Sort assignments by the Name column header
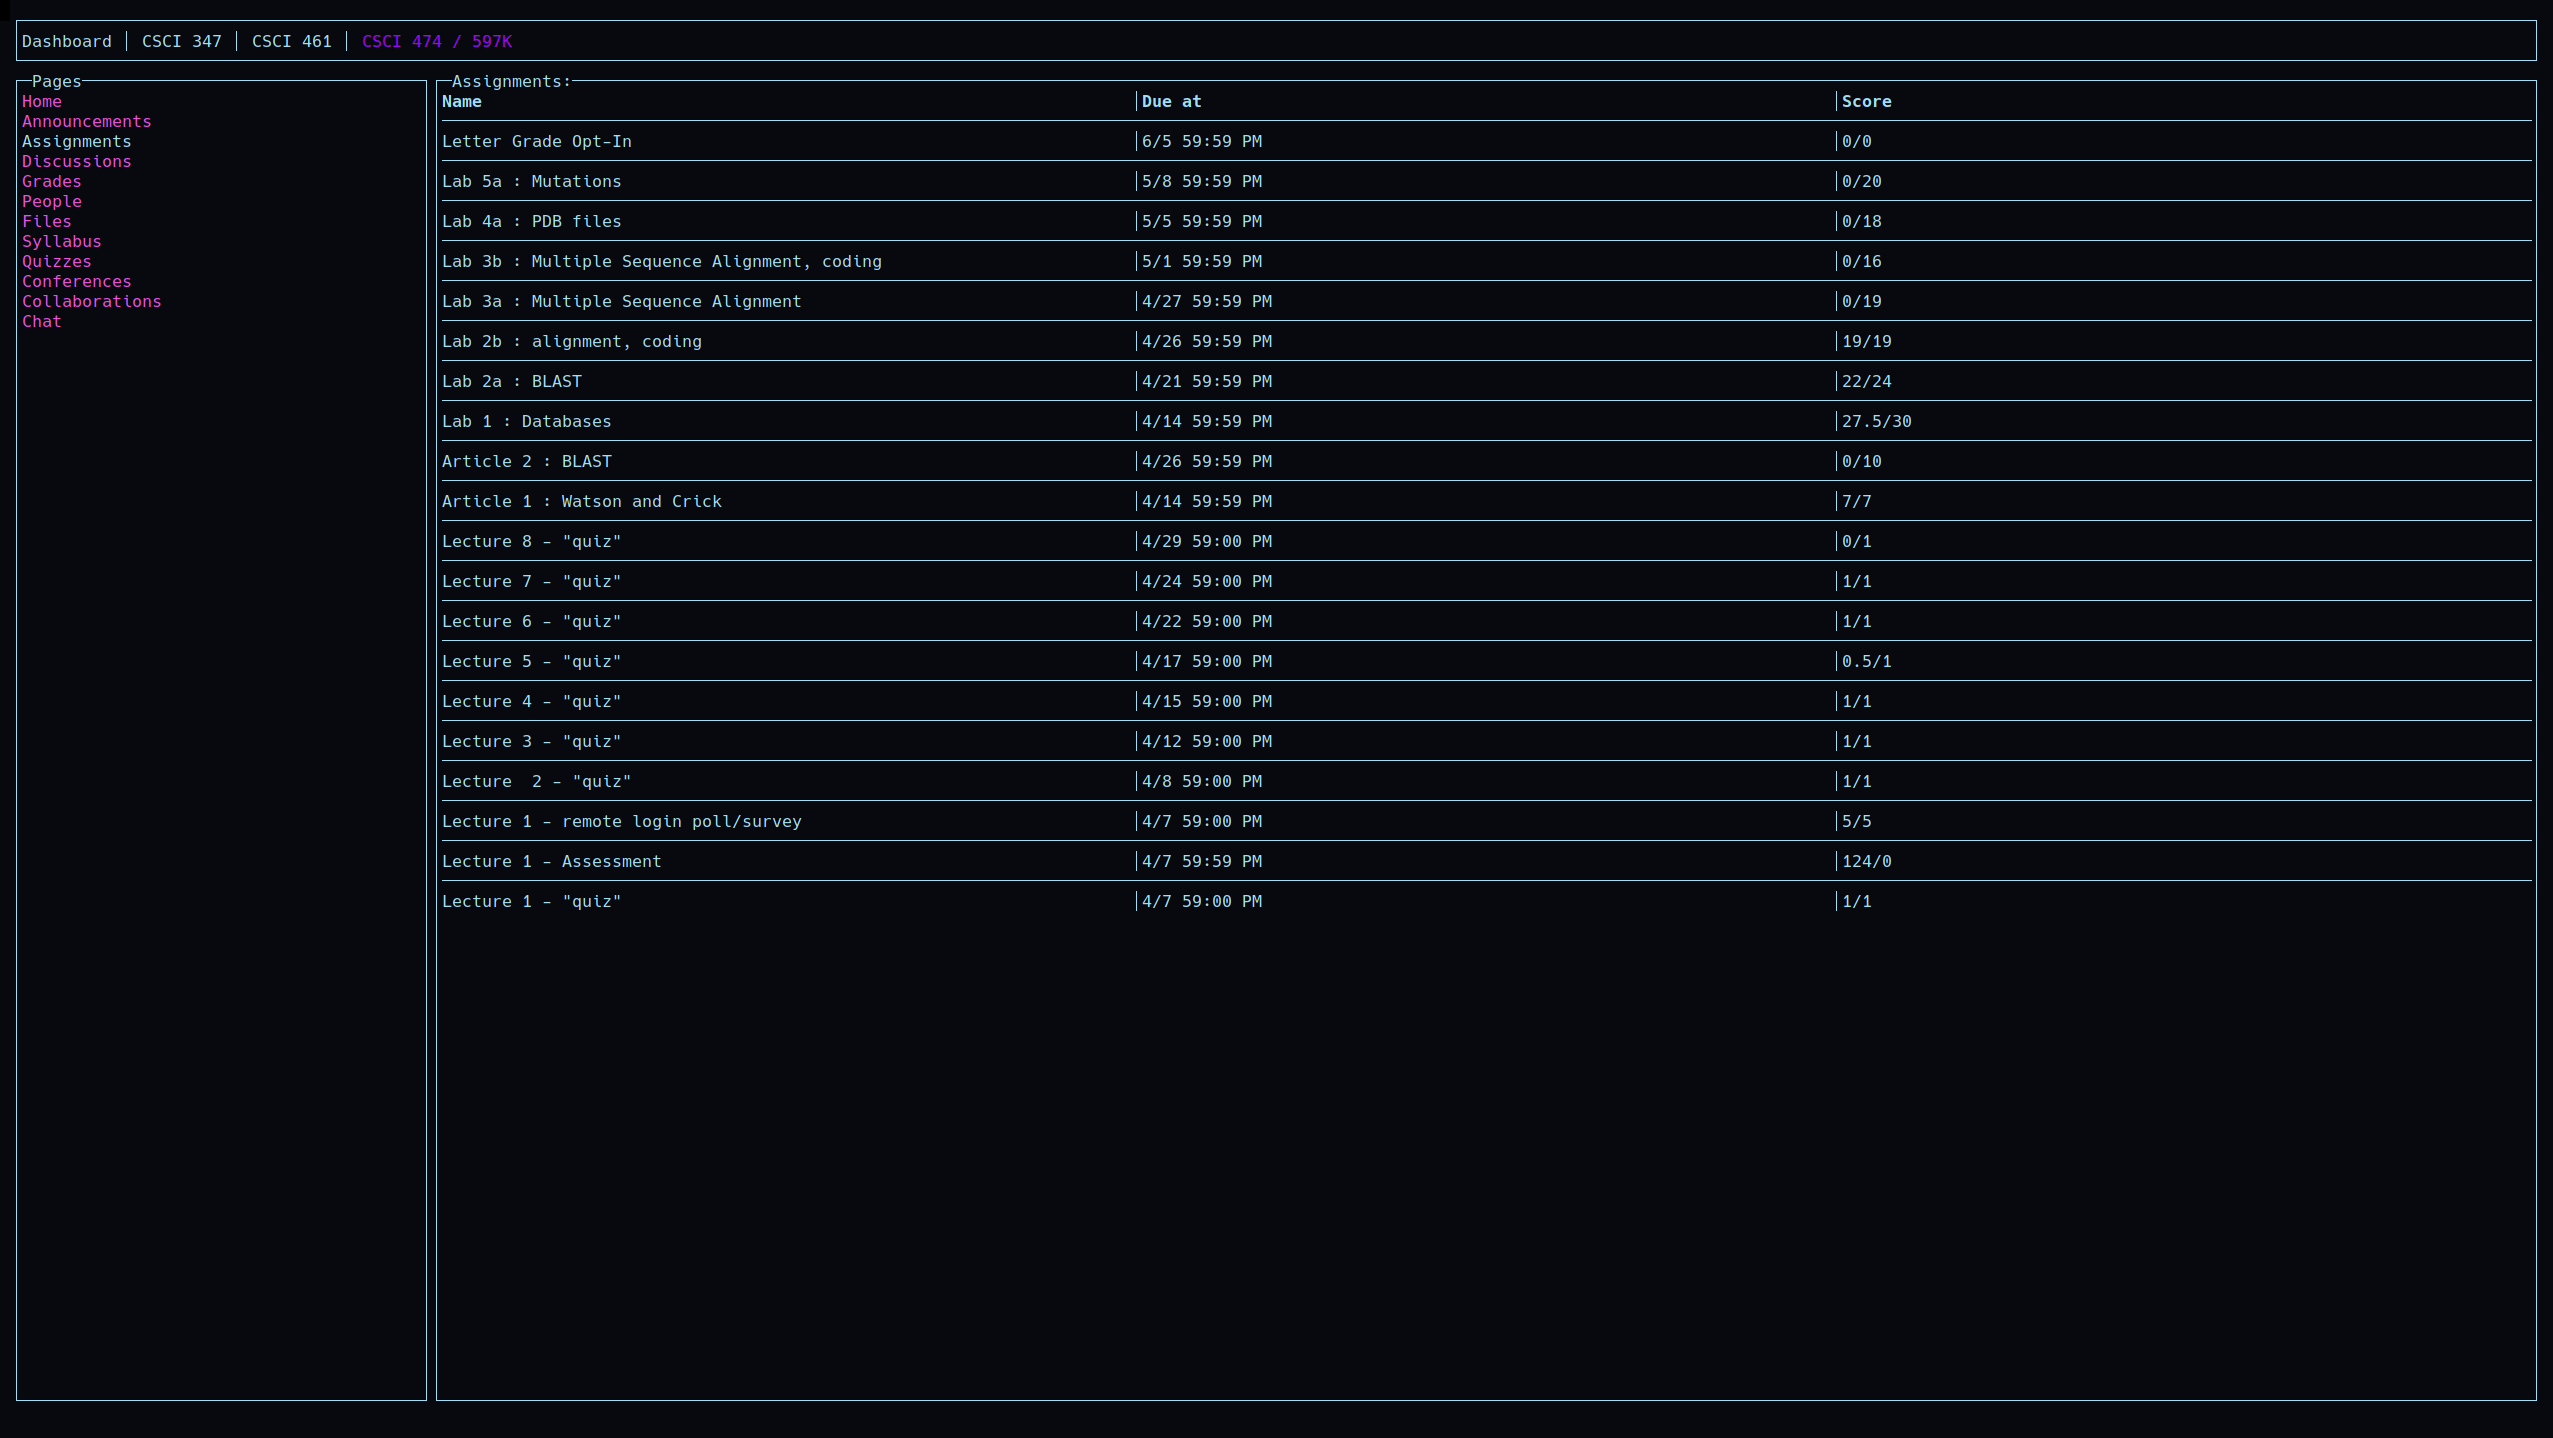 (461, 101)
